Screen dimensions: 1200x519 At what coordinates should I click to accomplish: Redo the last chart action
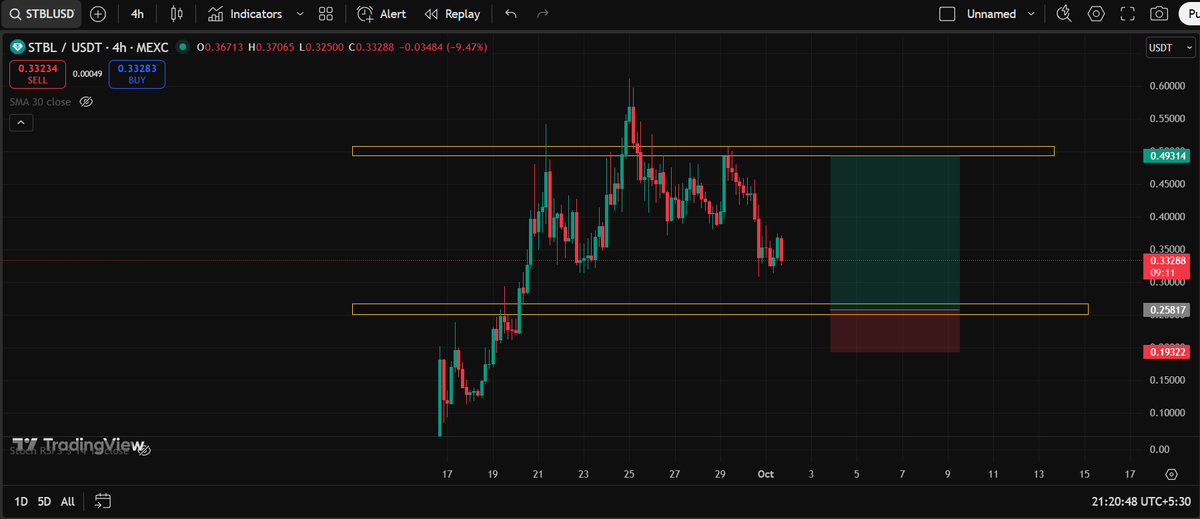[542, 14]
